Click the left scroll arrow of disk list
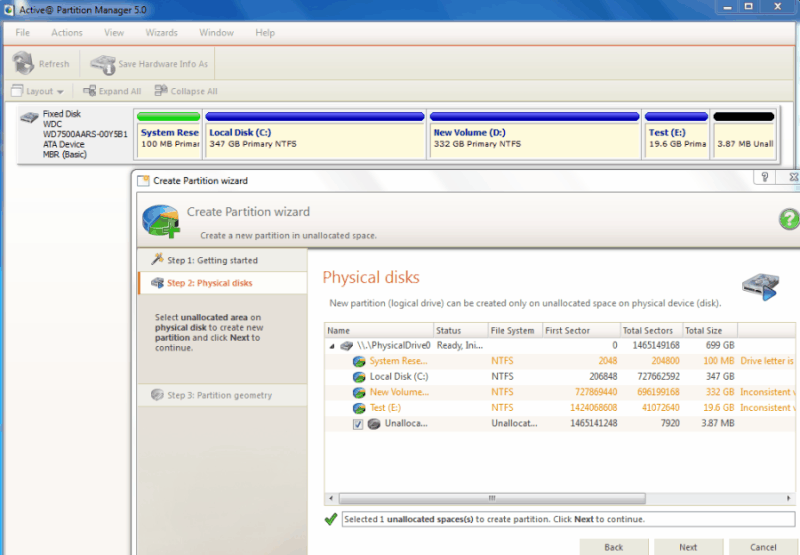The height and width of the screenshot is (555, 800). coord(331,498)
